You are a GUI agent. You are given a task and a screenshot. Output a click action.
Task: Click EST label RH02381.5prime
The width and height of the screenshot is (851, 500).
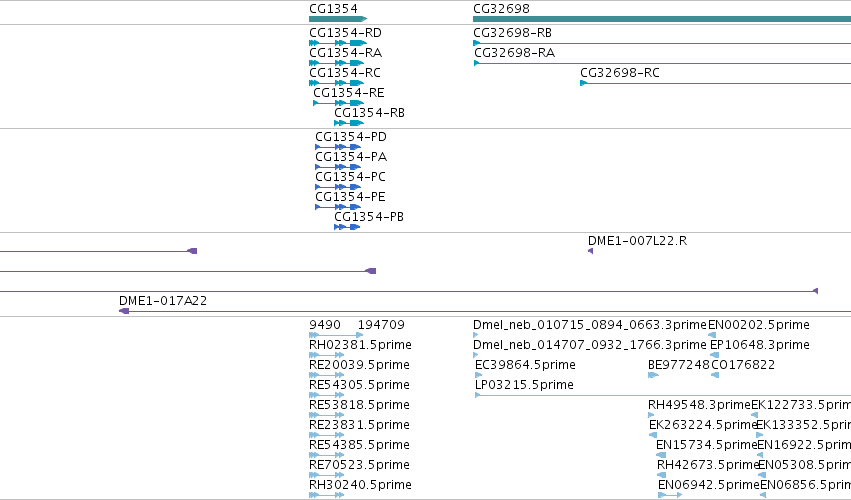[360, 345]
